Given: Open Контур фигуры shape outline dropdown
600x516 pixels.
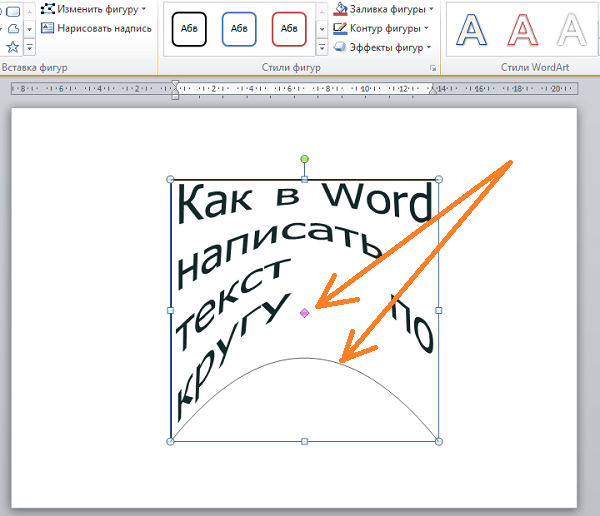Looking at the screenshot, I should pyautogui.click(x=383, y=28).
